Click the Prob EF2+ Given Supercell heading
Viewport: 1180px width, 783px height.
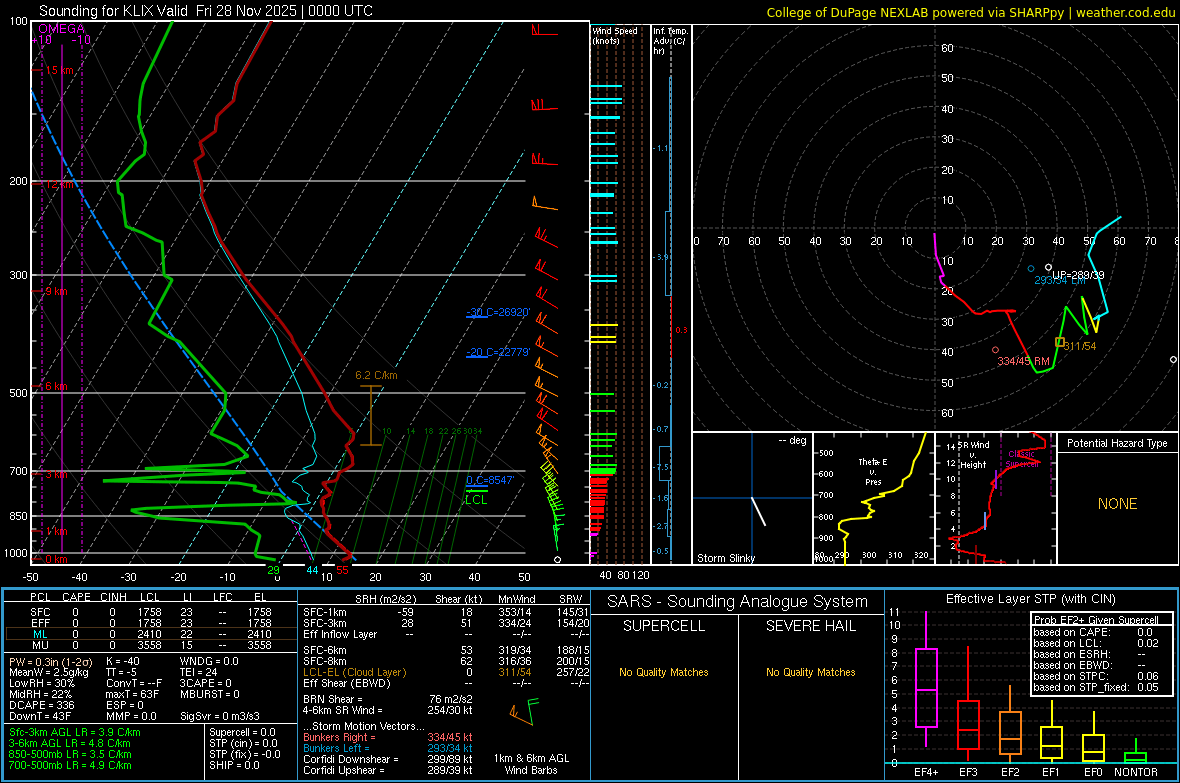1096,620
